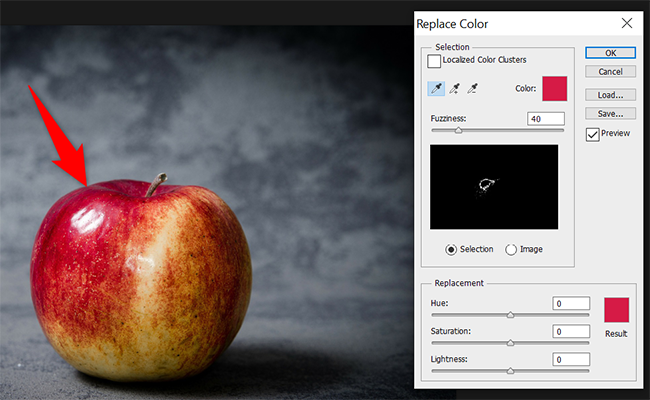The width and height of the screenshot is (650, 400).
Task: Uncheck the Preview checkbox
Action: pyautogui.click(x=592, y=134)
